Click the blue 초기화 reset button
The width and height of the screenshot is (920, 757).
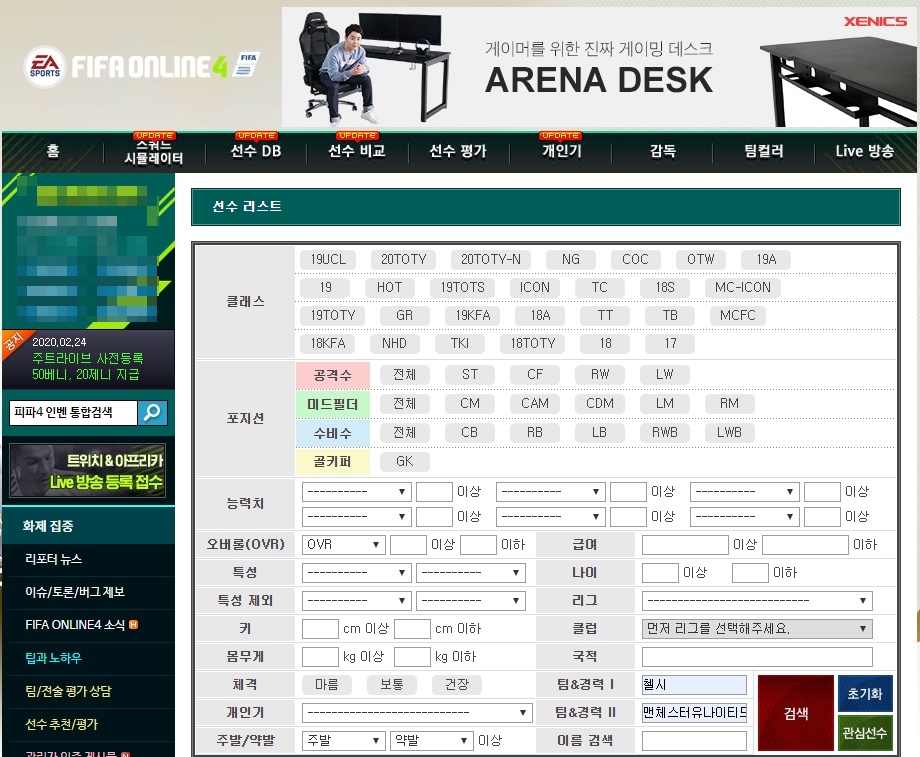pos(865,694)
